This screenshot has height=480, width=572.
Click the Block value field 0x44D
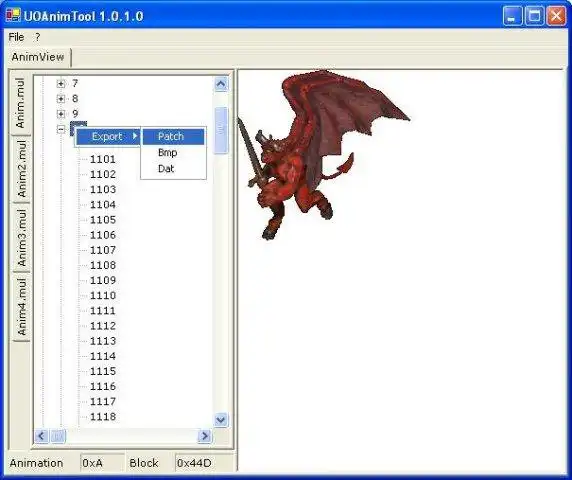click(204, 463)
